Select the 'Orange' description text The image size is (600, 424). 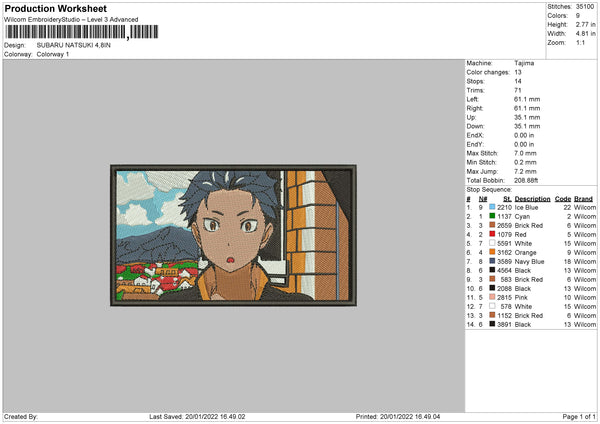[525, 253]
